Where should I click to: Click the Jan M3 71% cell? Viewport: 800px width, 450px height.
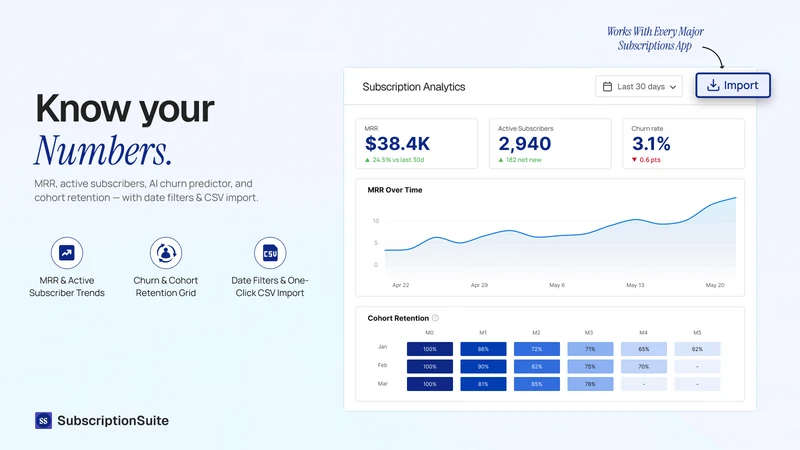coord(590,349)
